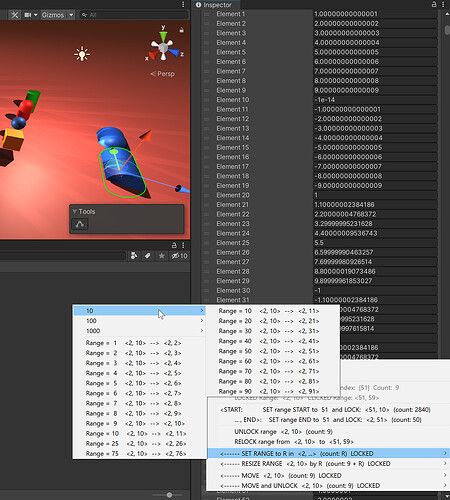
Task: Click the Gizmos toolbar button
Action: [x=53, y=15]
